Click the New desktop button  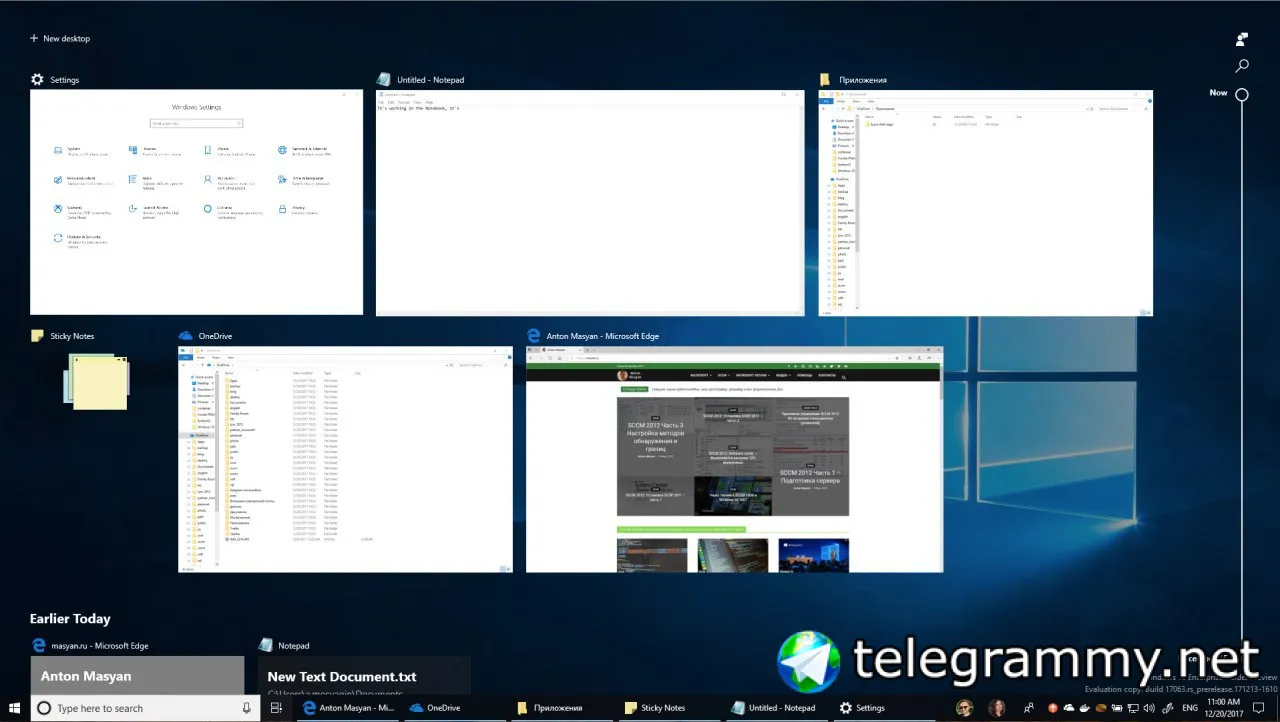(x=60, y=39)
